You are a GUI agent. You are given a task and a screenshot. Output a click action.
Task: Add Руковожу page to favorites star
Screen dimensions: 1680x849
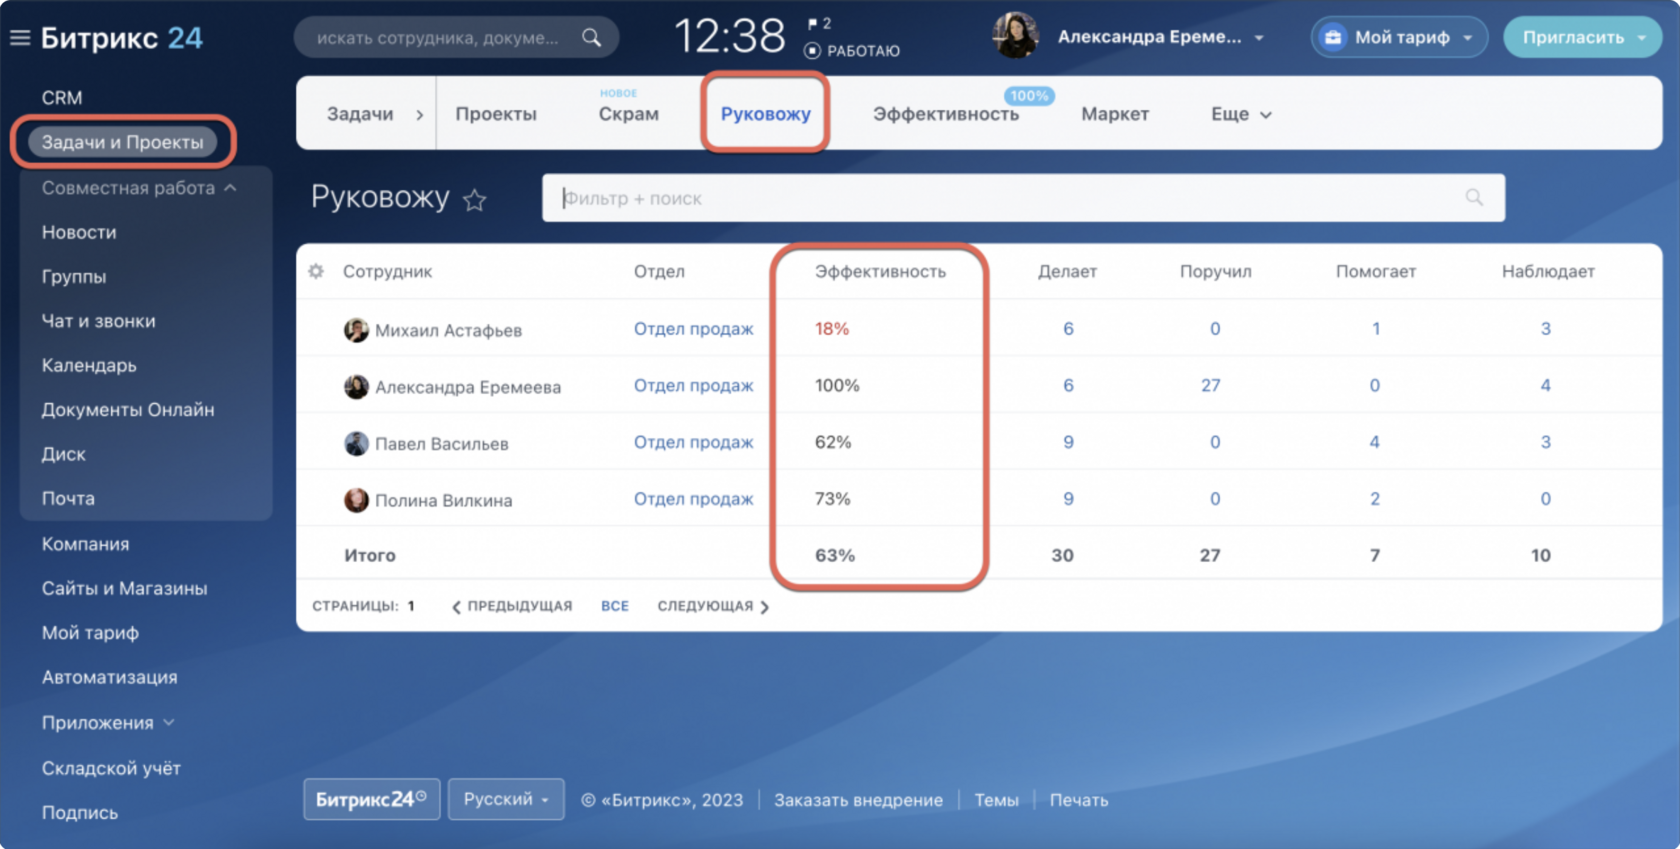click(x=475, y=200)
